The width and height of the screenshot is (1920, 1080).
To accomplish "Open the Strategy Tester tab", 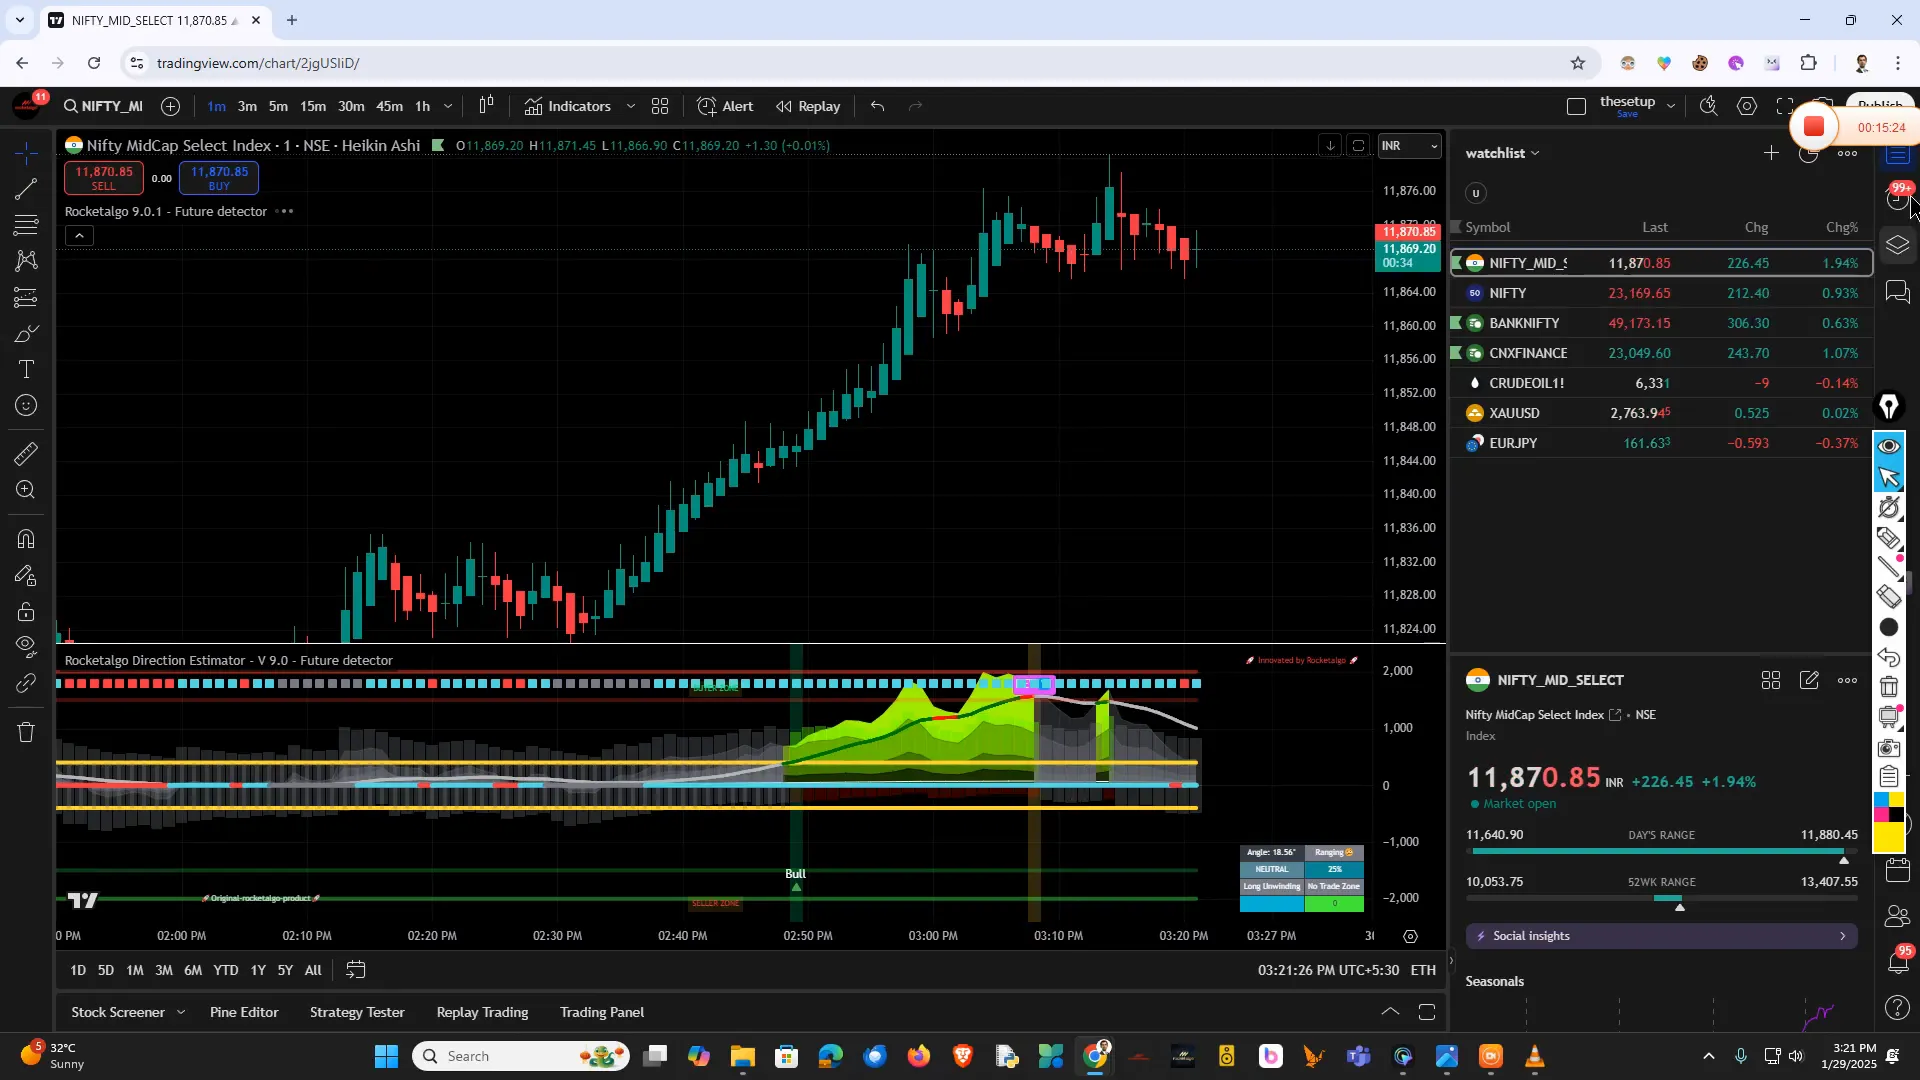I will (356, 1012).
